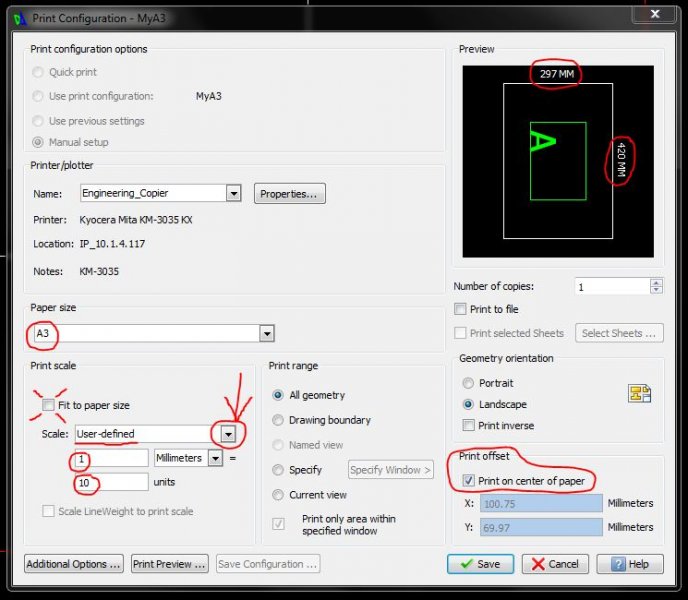
Task: Open the Scale dropdown arrow
Action: (228, 434)
